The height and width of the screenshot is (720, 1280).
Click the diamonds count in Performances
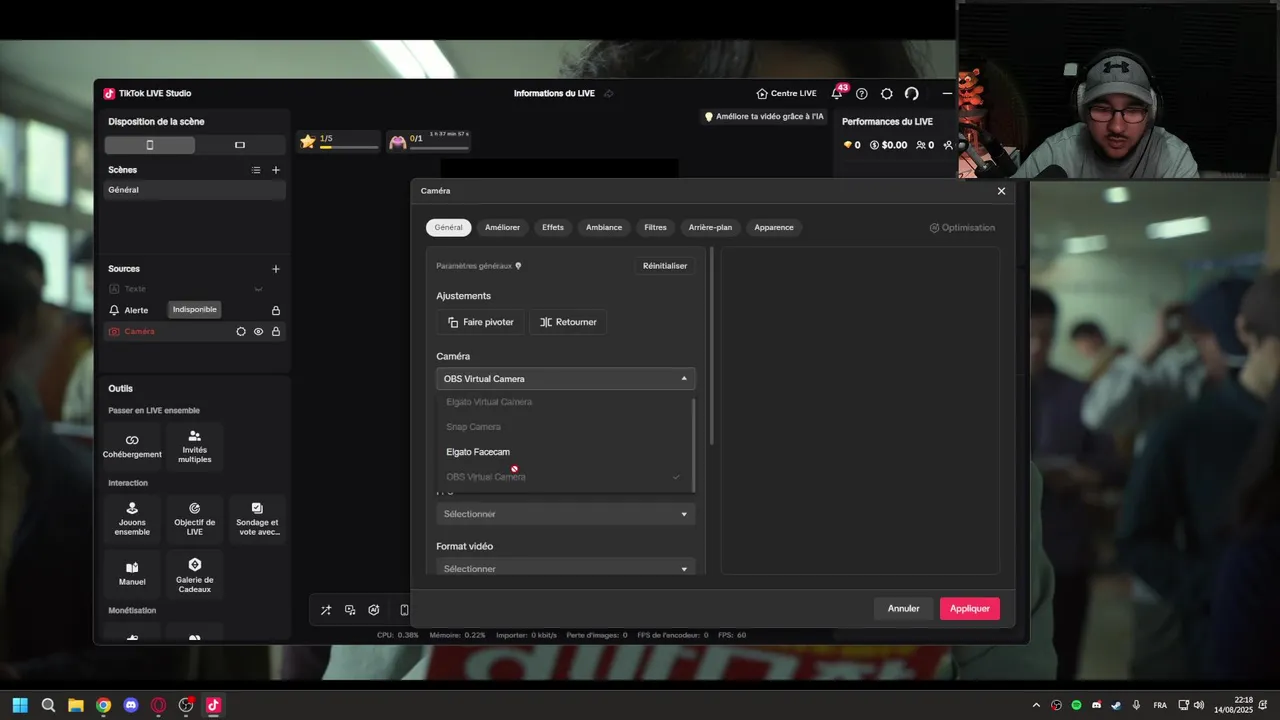[x=852, y=145]
